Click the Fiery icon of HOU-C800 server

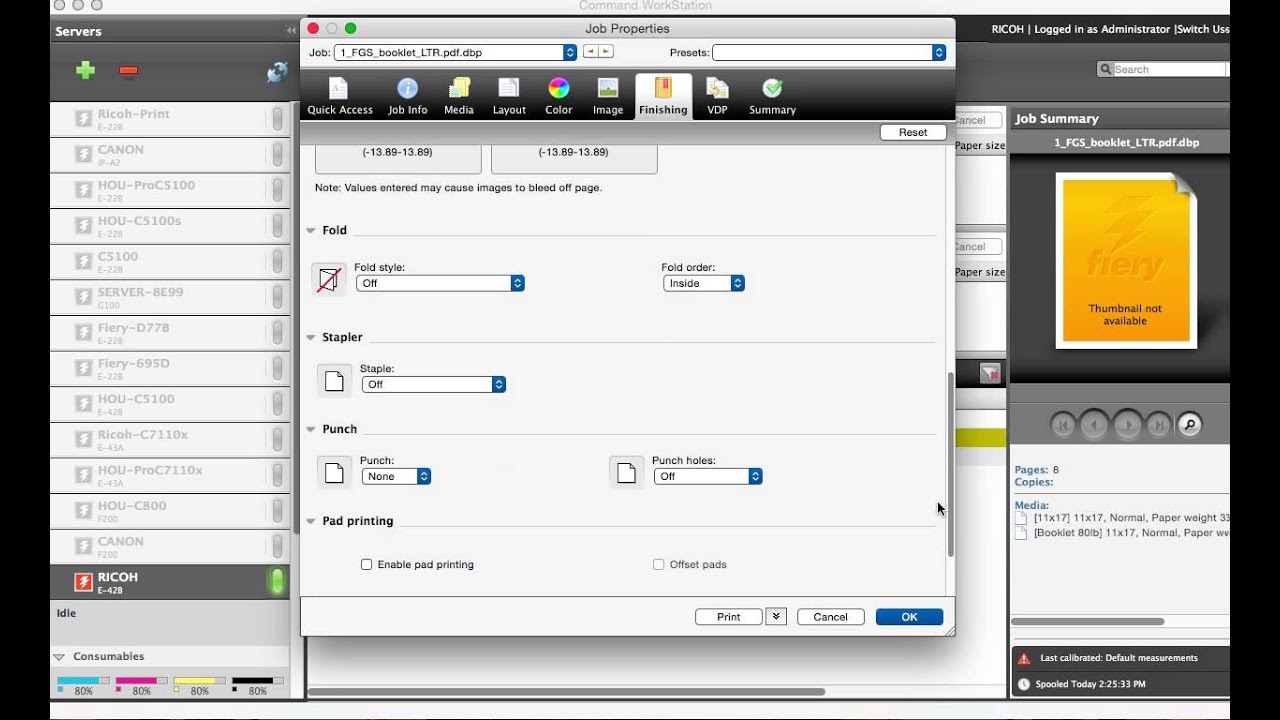(x=84, y=511)
